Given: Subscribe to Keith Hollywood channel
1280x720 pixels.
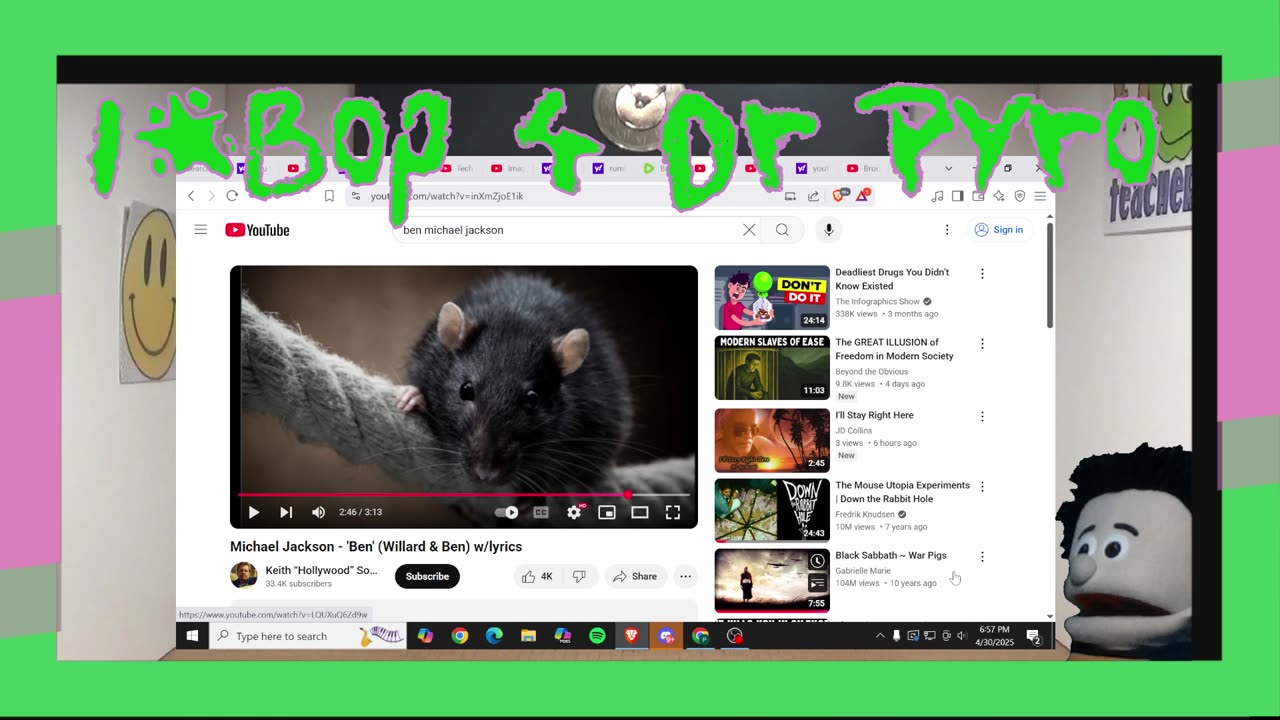Looking at the screenshot, I should [x=427, y=576].
